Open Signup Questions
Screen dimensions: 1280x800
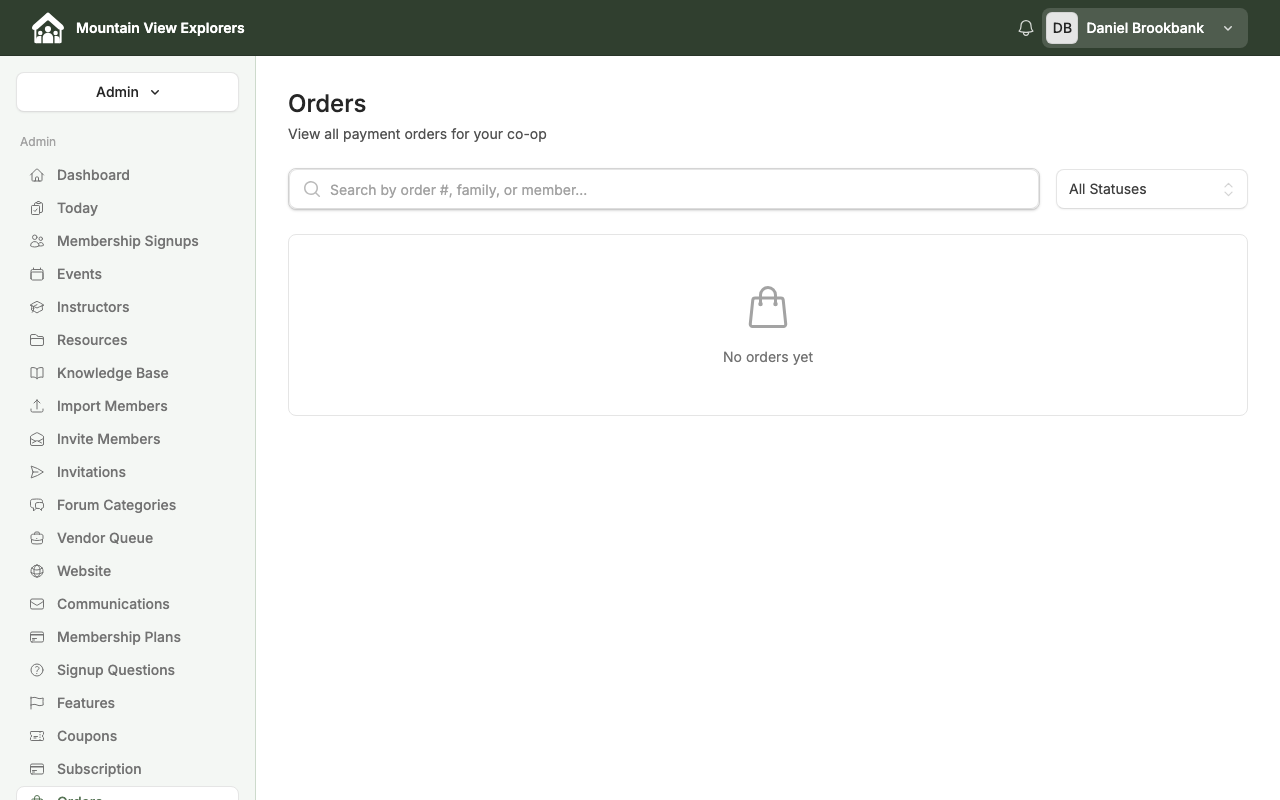point(127,670)
